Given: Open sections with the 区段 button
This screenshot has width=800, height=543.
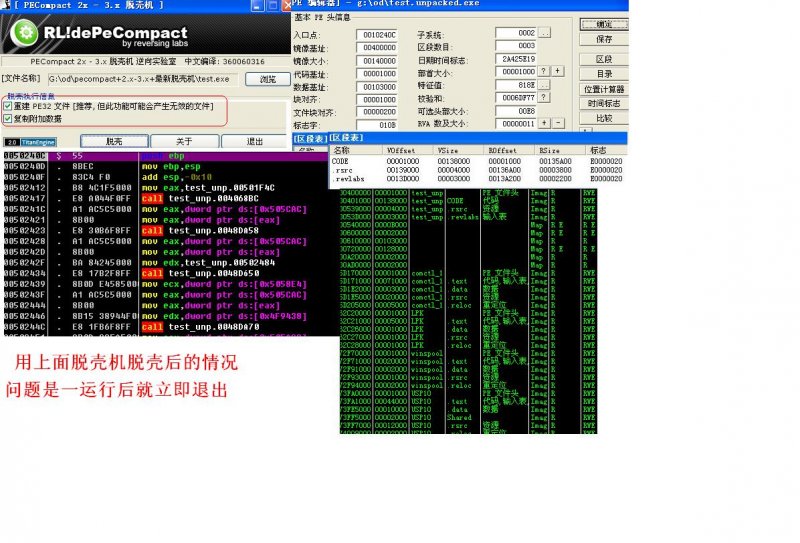Looking at the screenshot, I should (604, 59).
